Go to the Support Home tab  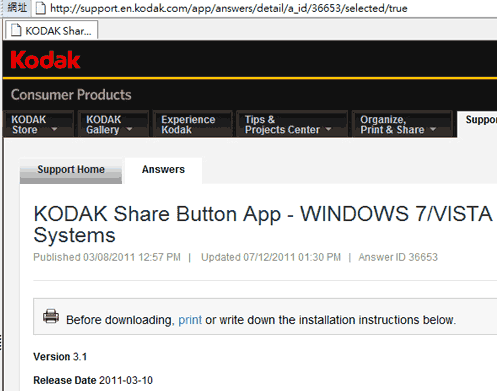coord(71,170)
